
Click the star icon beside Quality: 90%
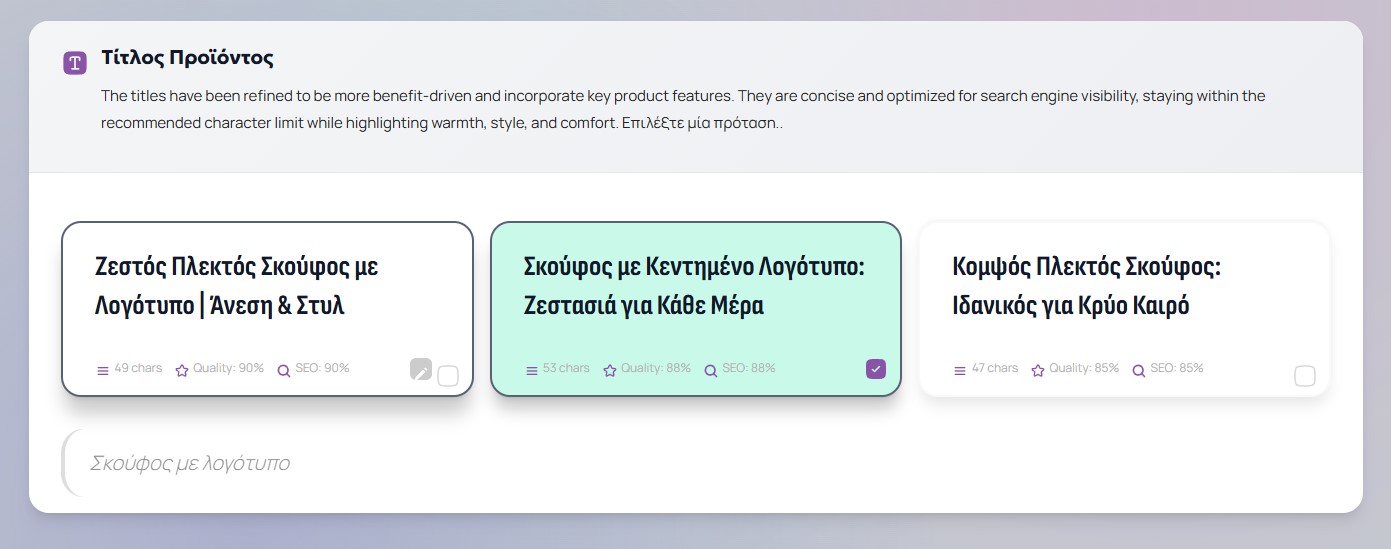(182, 370)
